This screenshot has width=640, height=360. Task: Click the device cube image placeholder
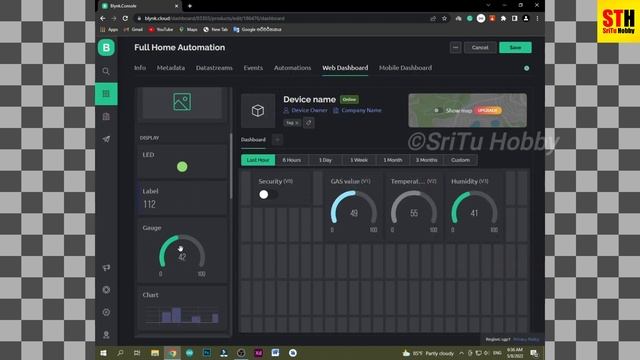[258, 111]
